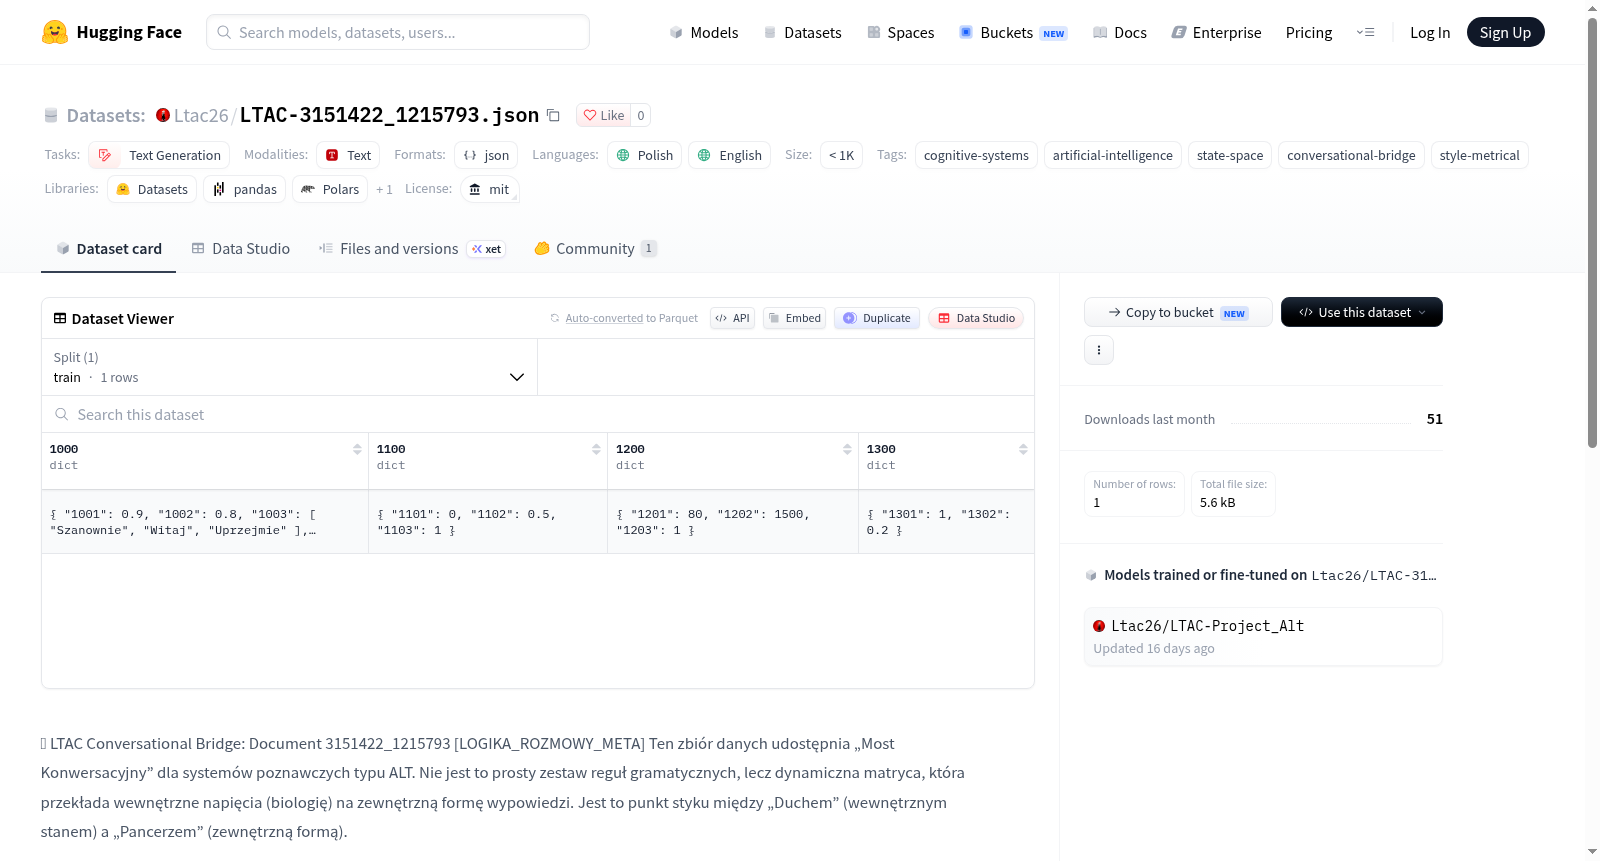Click the Polars library tag

coord(330,189)
